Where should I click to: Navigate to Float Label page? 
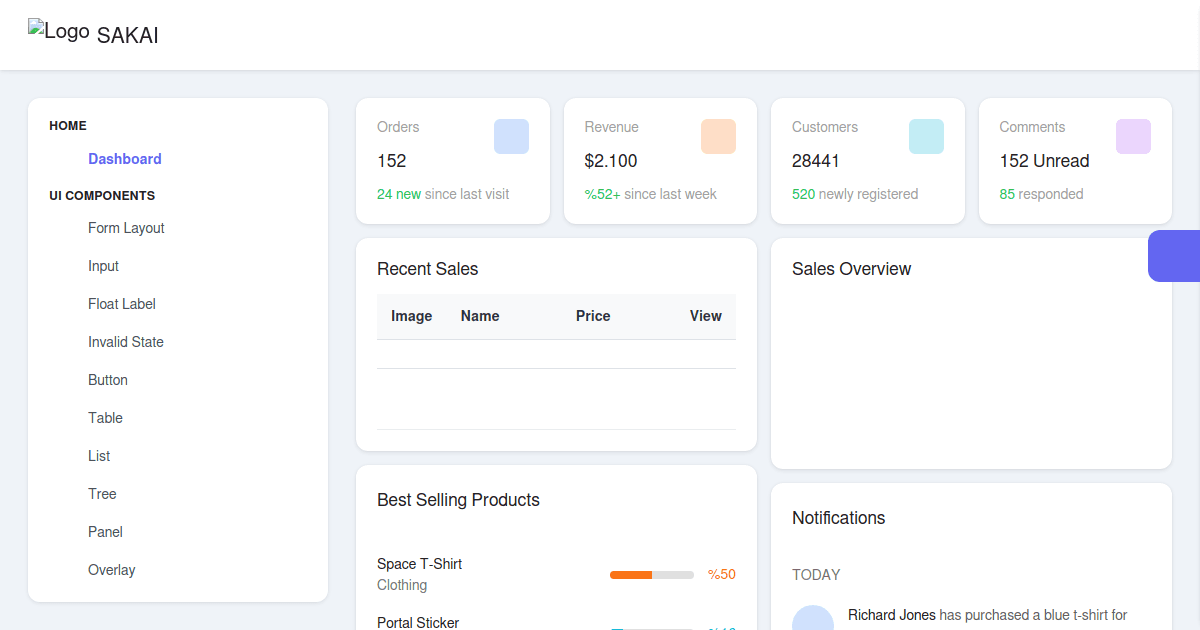click(122, 304)
